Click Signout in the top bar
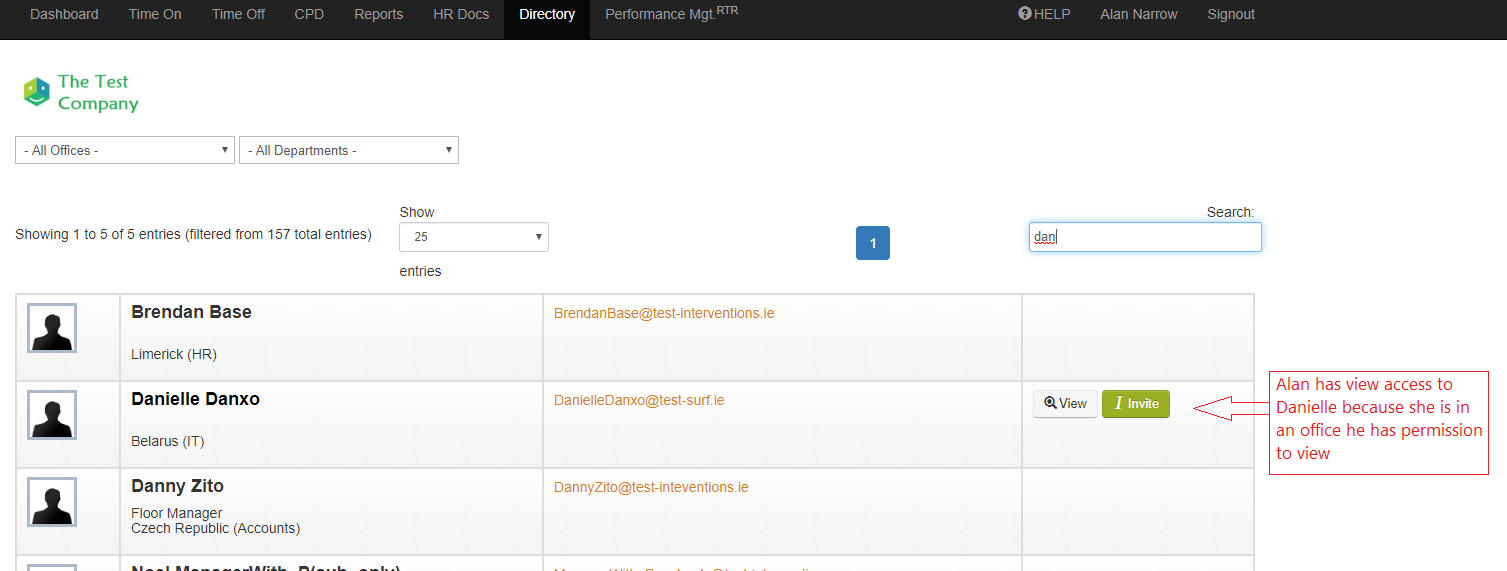Image resolution: width=1507 pixels, height=571 pixels. 1231,15
